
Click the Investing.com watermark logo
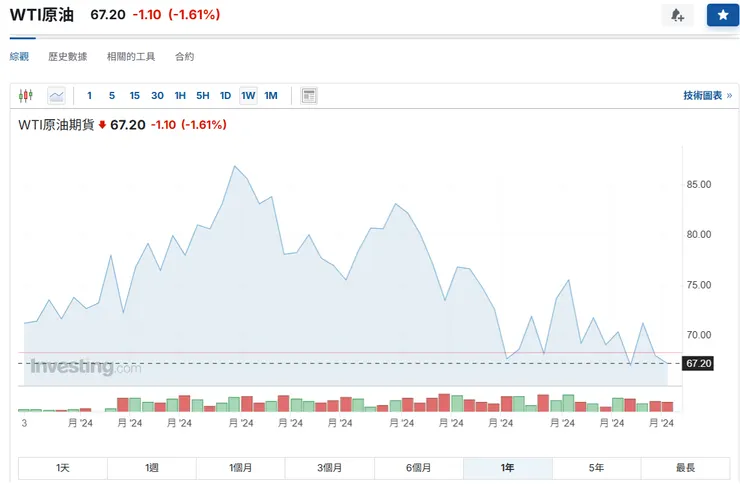click(85, 367)
